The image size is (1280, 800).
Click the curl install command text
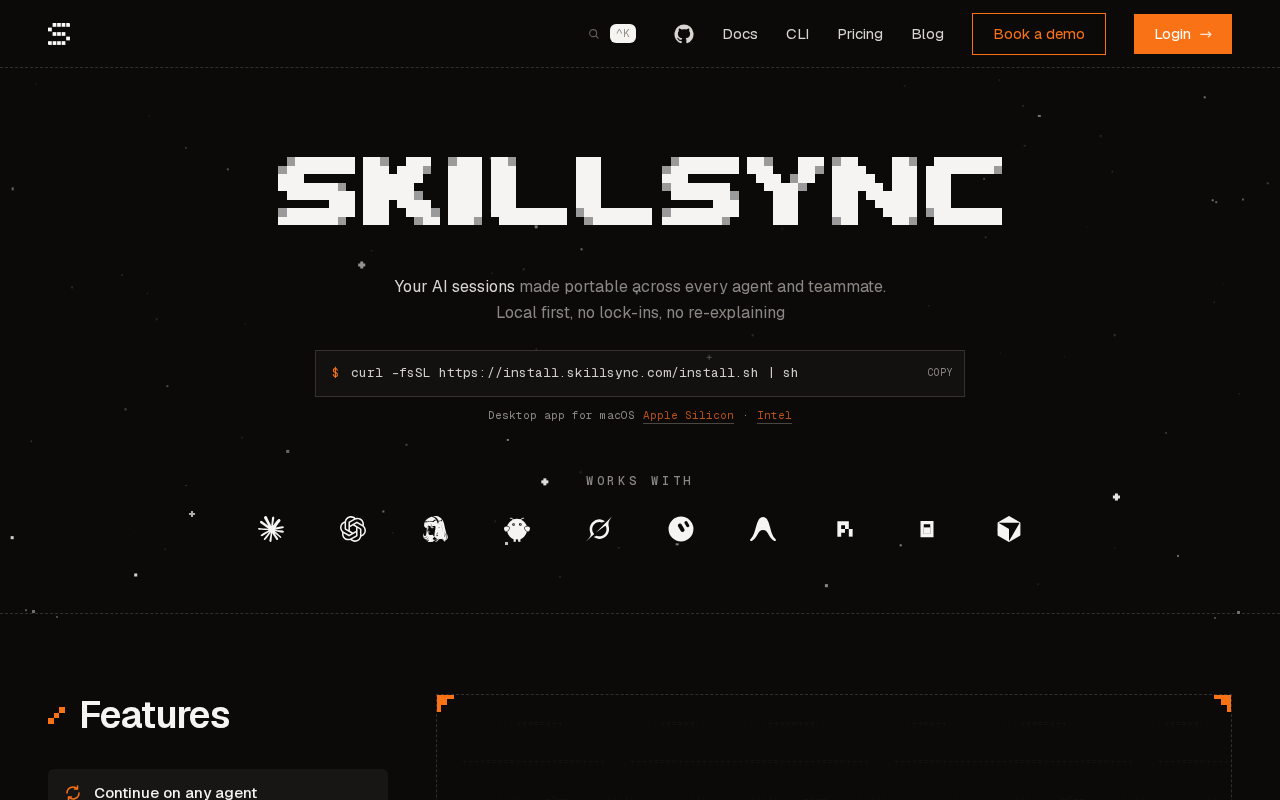574,373
